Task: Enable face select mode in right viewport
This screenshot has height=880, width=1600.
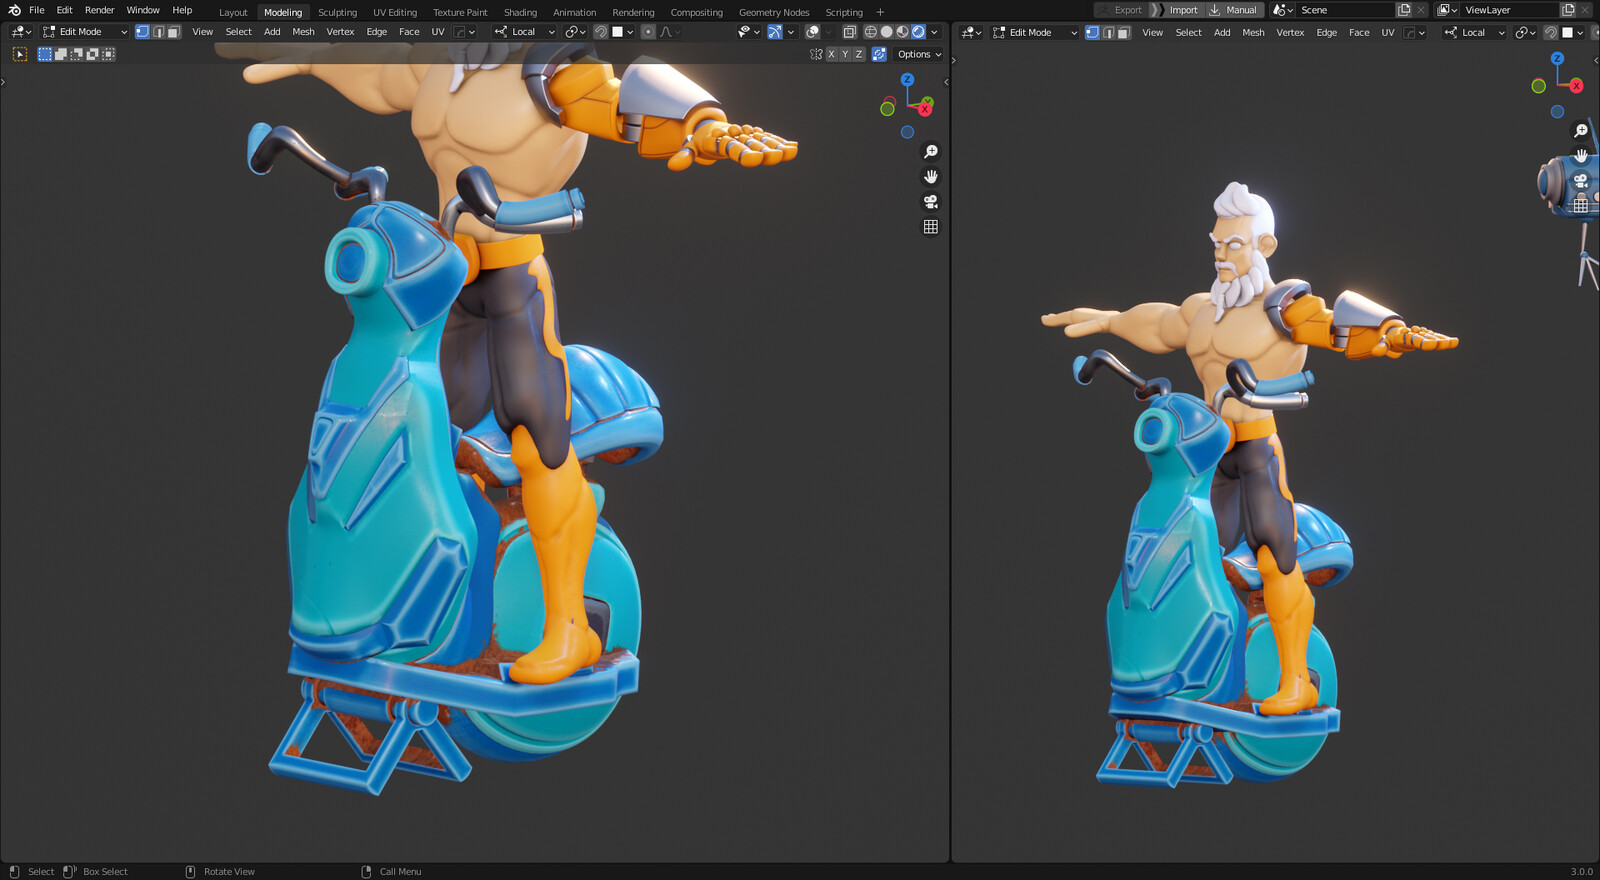Action: point(1124,32)
